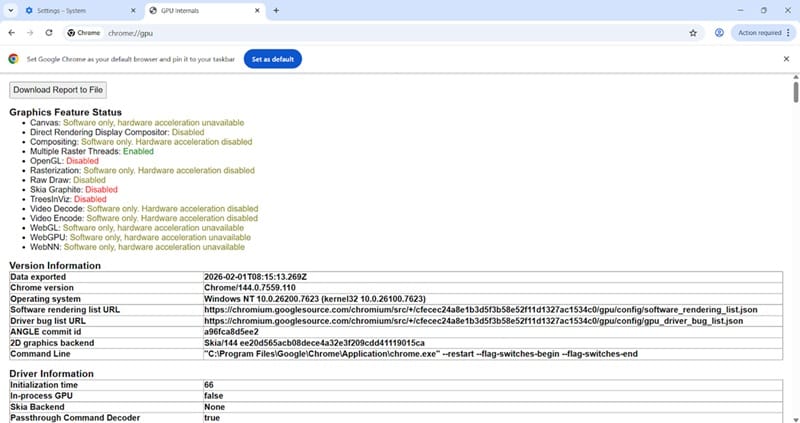This screenshot has height=423, width=800.
Task: Go forward to next page
Action: coord(30,33)
